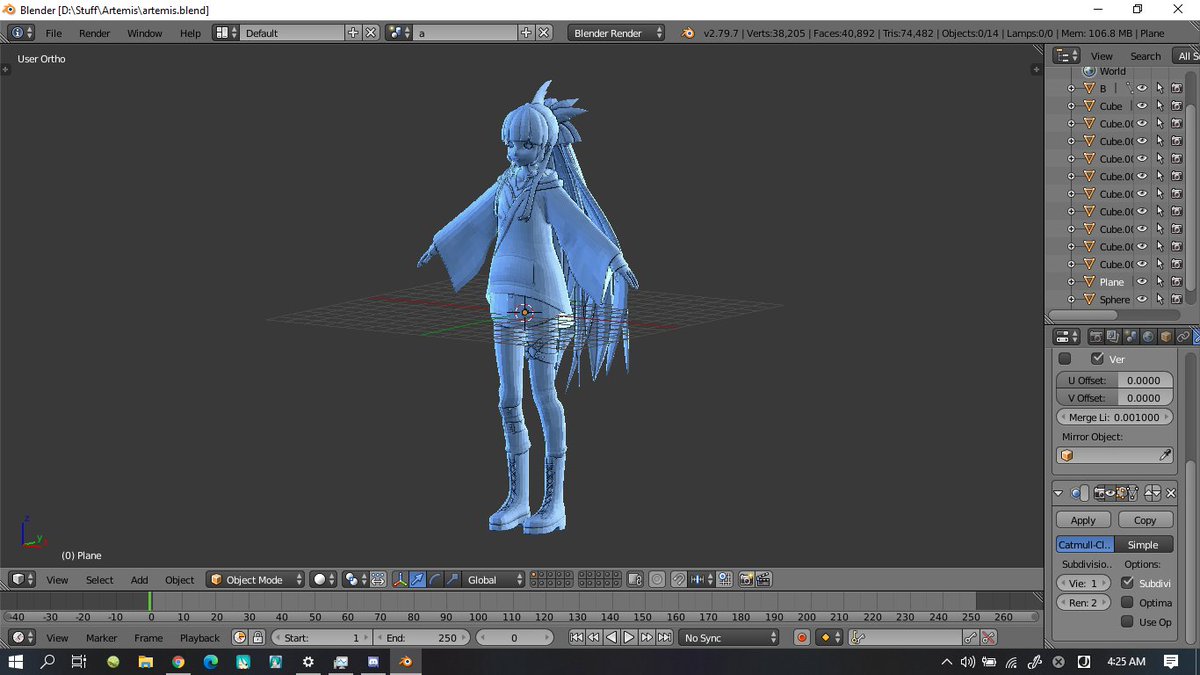1200x675 pixels.
Task: Click the OpenGL render image camera icon
Action: click(746, 580)
